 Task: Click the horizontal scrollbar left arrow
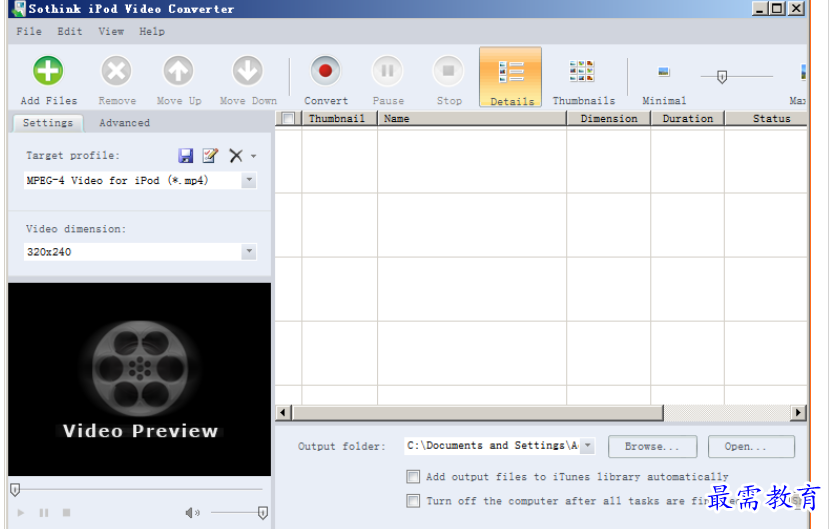point(283,412)
